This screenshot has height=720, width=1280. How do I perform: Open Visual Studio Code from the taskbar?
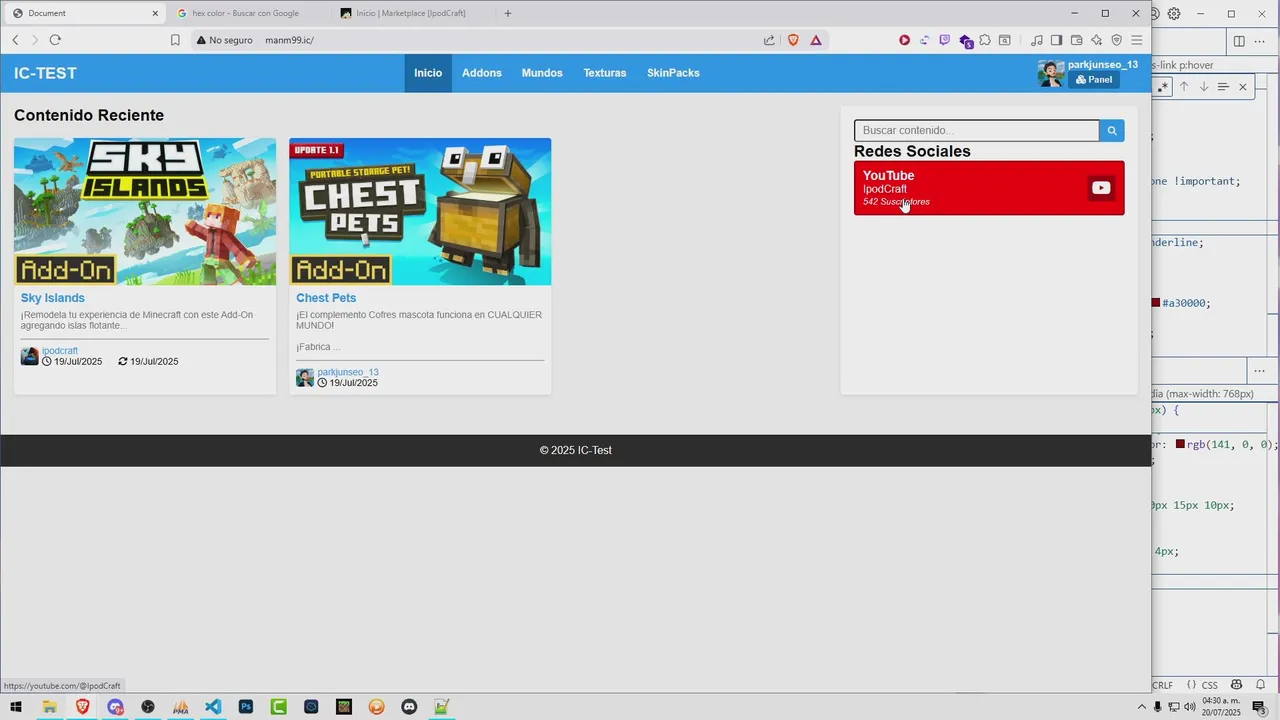tap(213, 707)
